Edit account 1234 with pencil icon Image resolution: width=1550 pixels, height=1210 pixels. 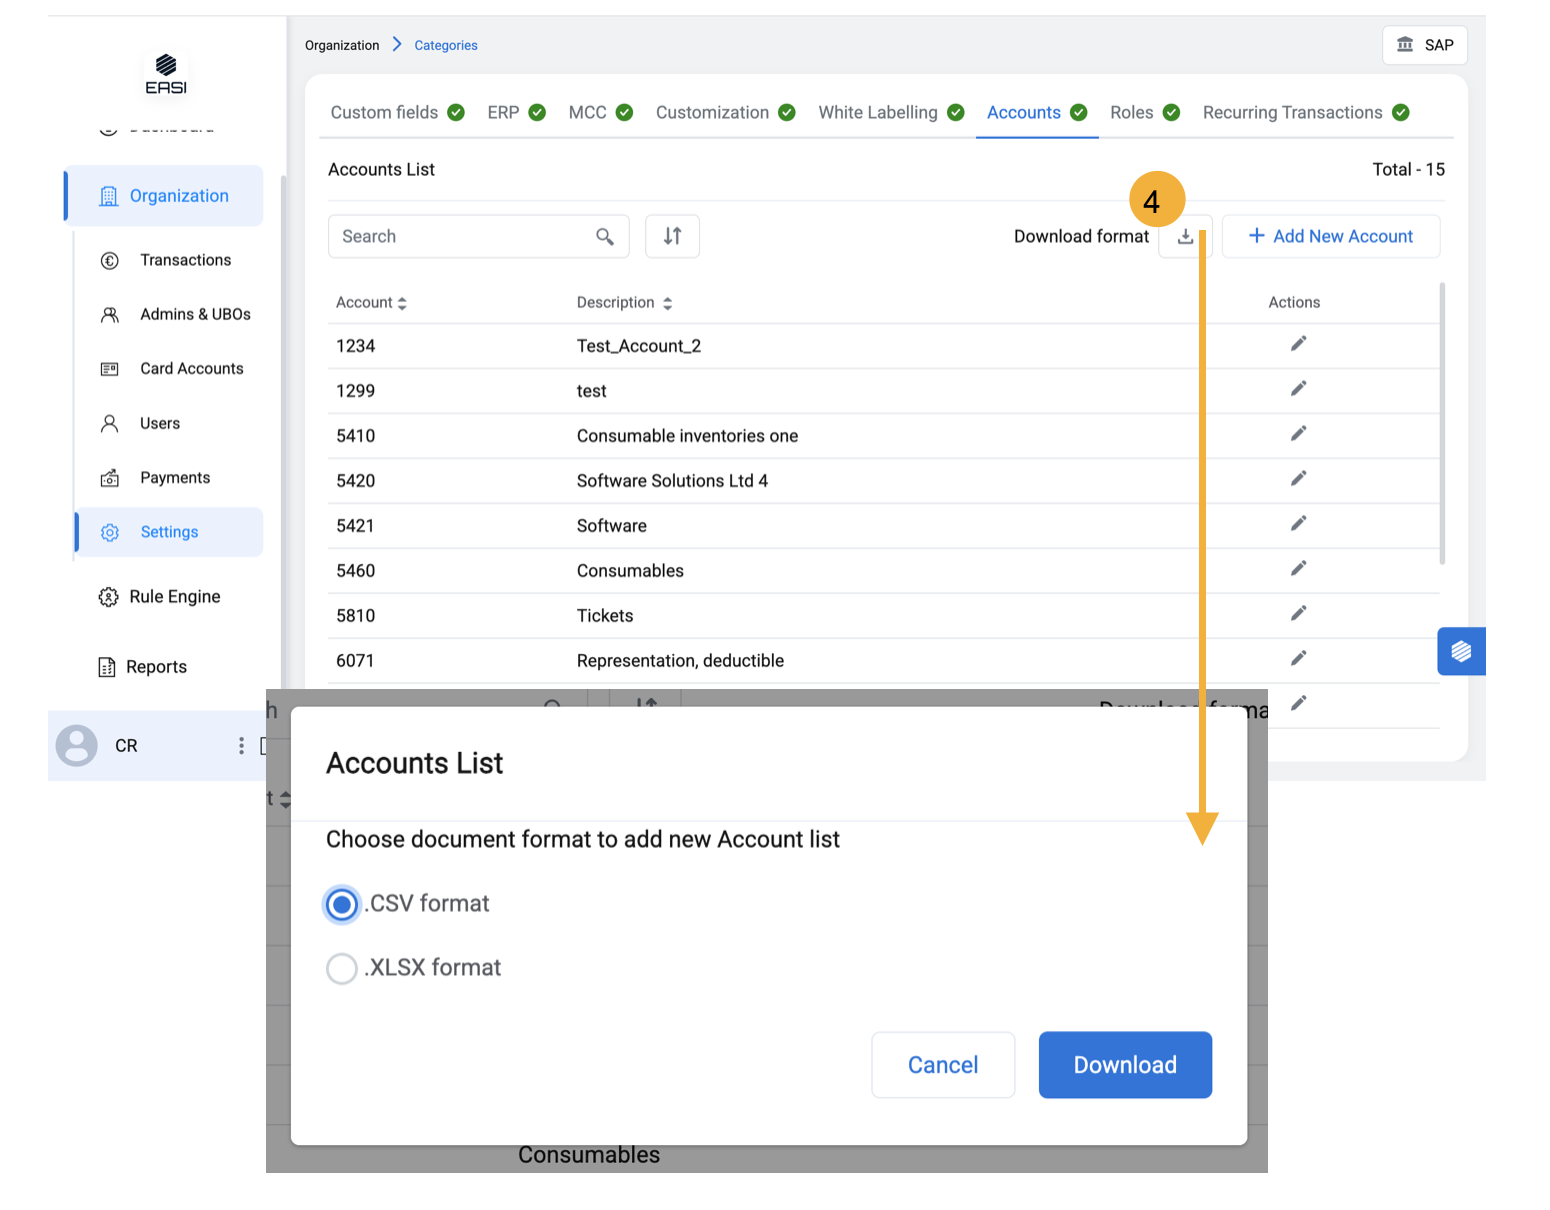click(1298, 344)
